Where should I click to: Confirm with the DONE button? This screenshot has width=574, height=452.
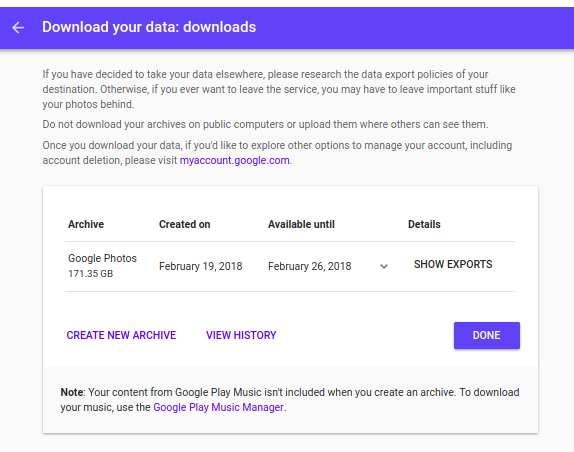tap(487, 335)
